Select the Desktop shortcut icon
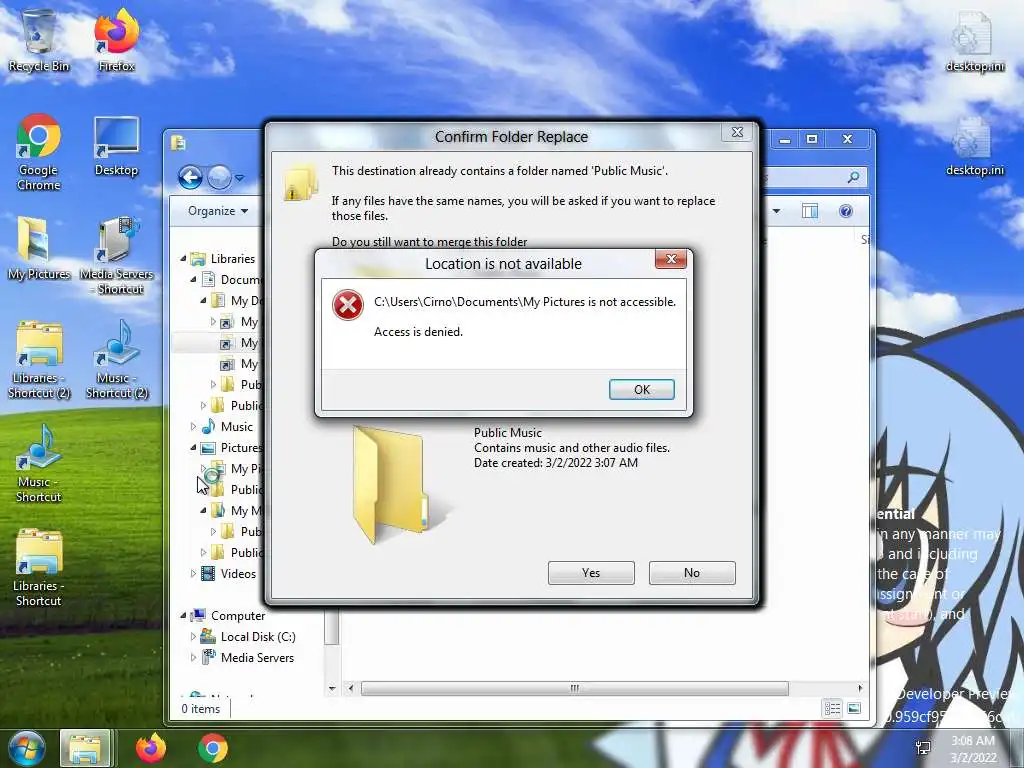Image resolution: width=1024 pixels, height=768 pixels. [116, 146]
